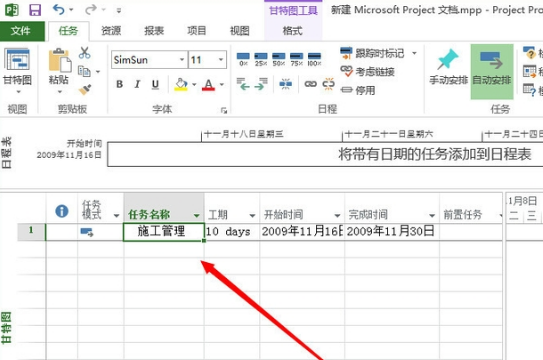The image size is (543, 360).
Task: Click the 2009年11月30日 finish date cell
Action: [x=392, y=232]
